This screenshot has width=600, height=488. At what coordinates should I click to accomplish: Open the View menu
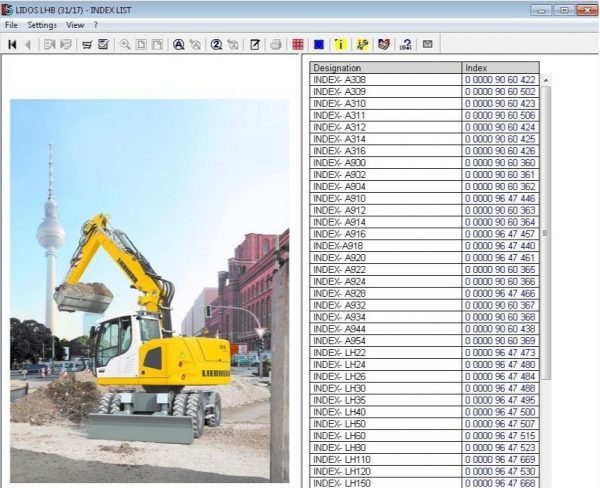[x=75, y=25]
